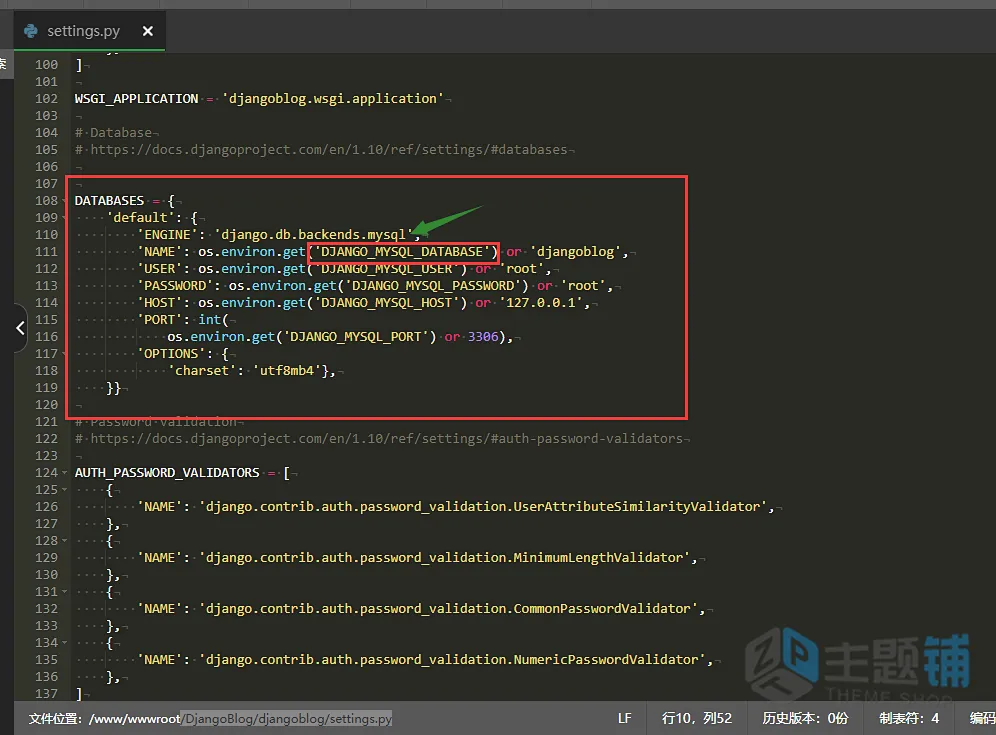Click the '127.0.0.1' host value

pyautogui.click(x=541, y=302)
